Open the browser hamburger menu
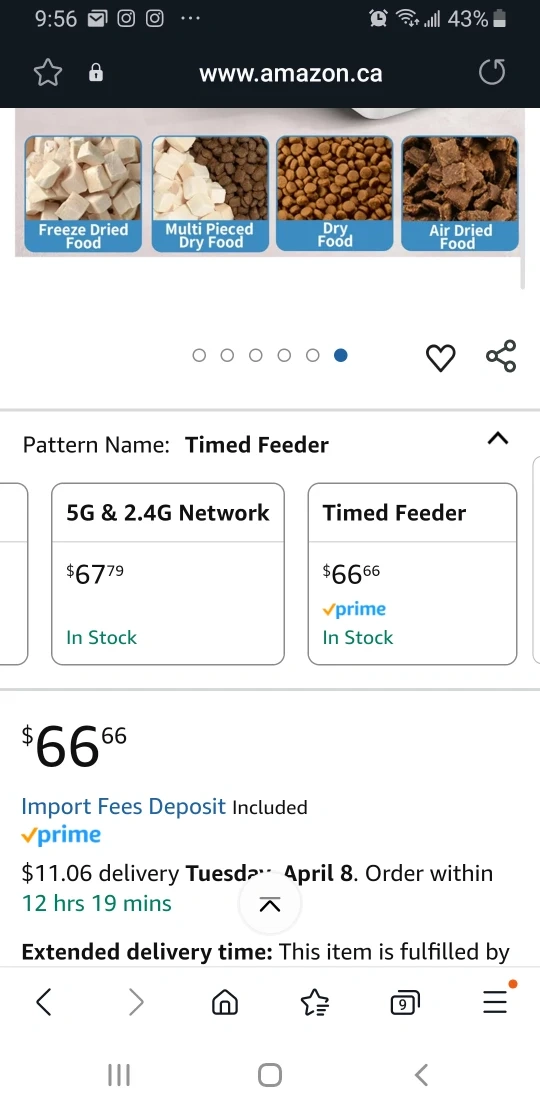Viewport: 540px width, 1110px height. [495, 1002]
